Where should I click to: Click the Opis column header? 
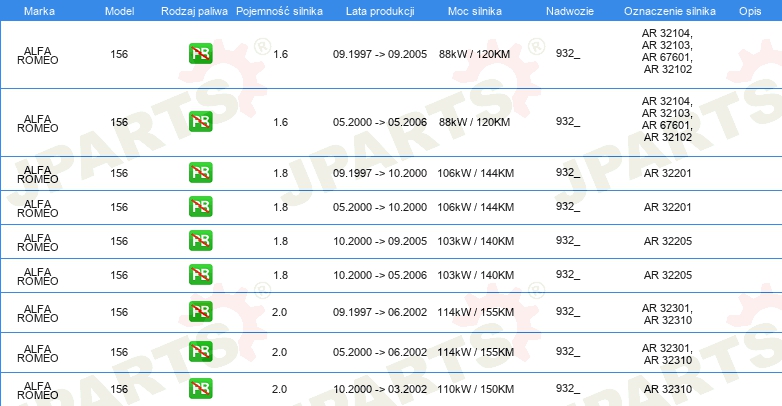click(x=750, y=11)
